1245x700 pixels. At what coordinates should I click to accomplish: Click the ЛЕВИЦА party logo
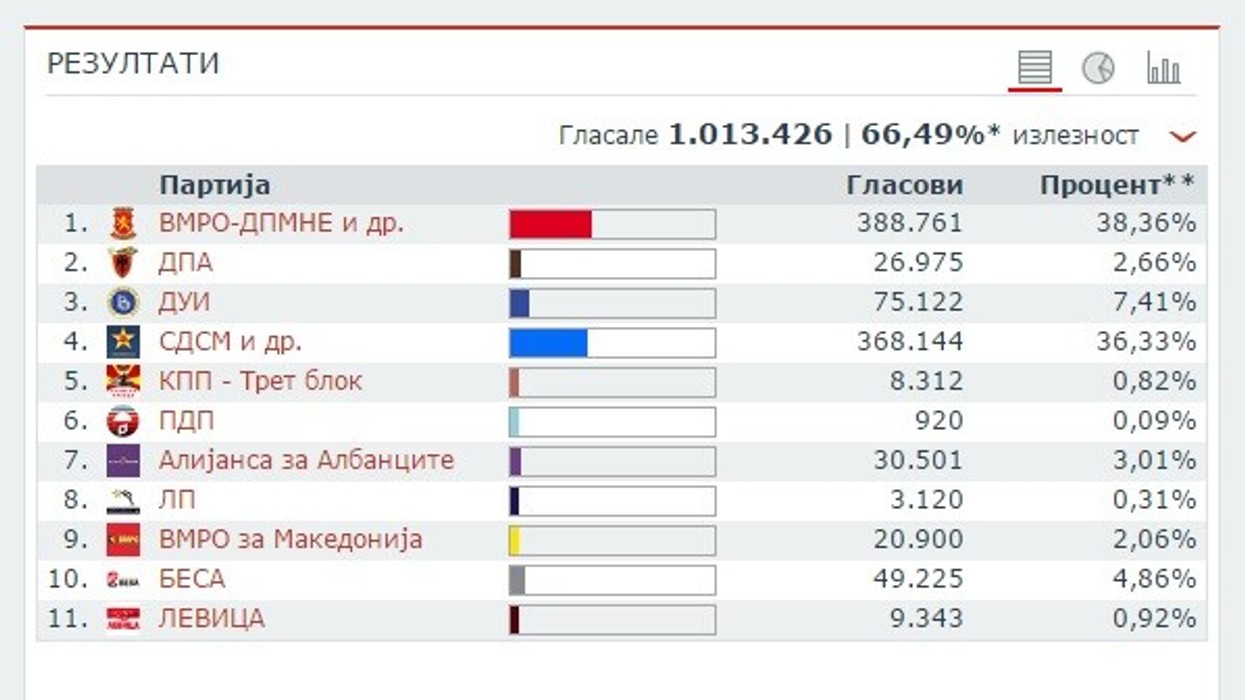(123, 619)
